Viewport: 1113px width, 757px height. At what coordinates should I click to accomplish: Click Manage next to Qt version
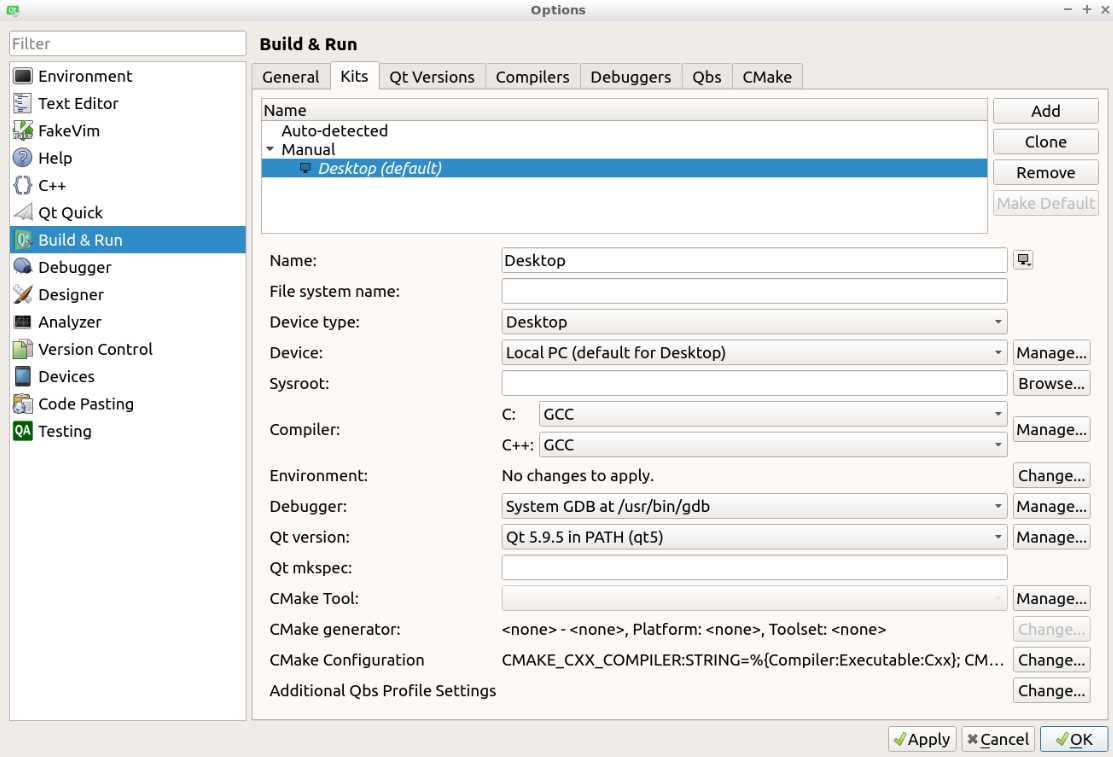[1051, 537]
